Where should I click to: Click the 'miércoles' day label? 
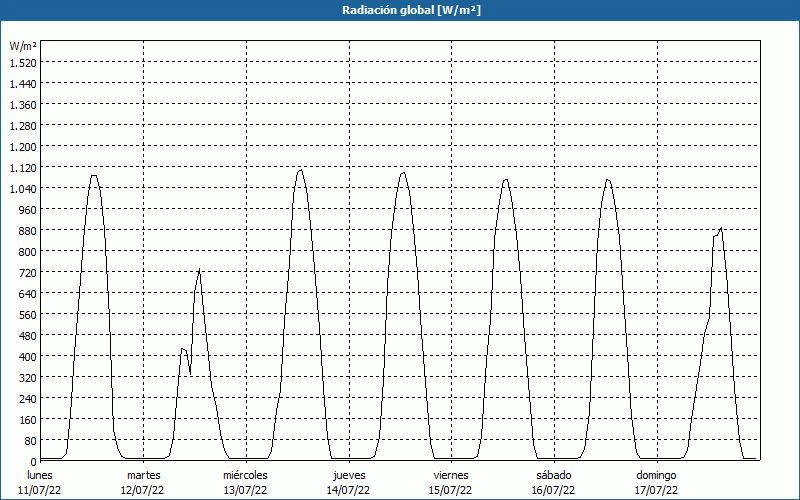(x=245, y=475)
